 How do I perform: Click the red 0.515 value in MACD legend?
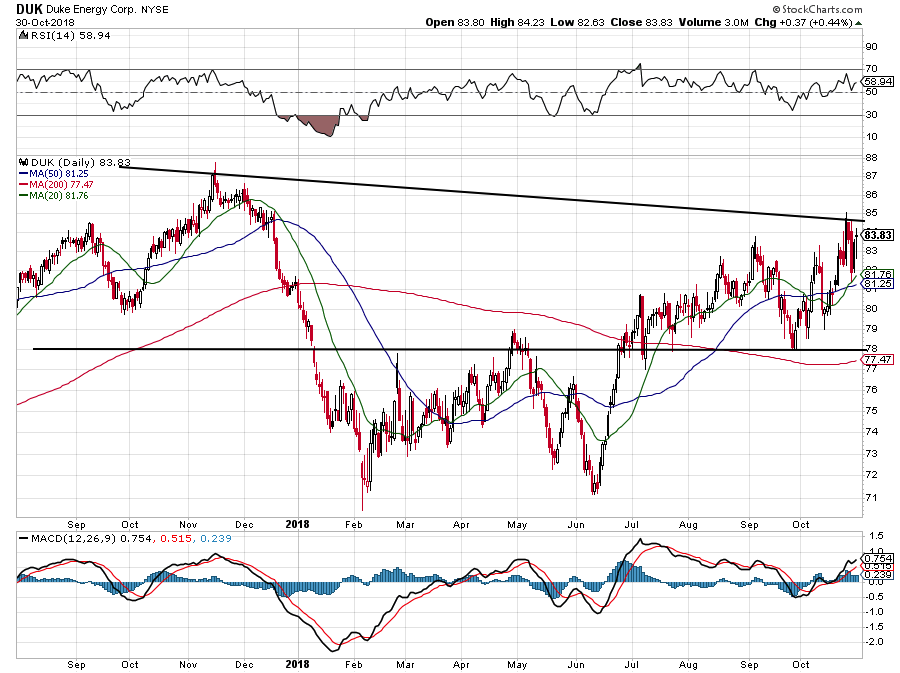[175, 539]
